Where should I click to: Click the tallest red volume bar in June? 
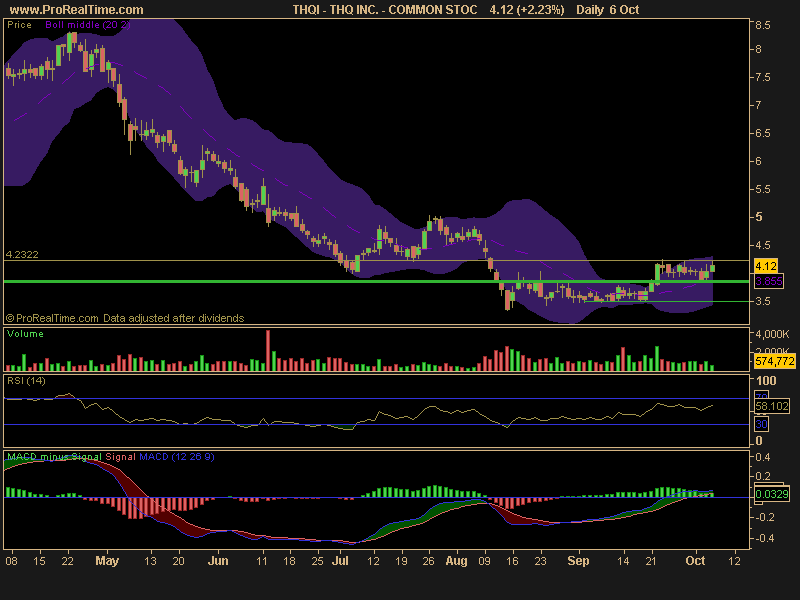coord(268,350)
